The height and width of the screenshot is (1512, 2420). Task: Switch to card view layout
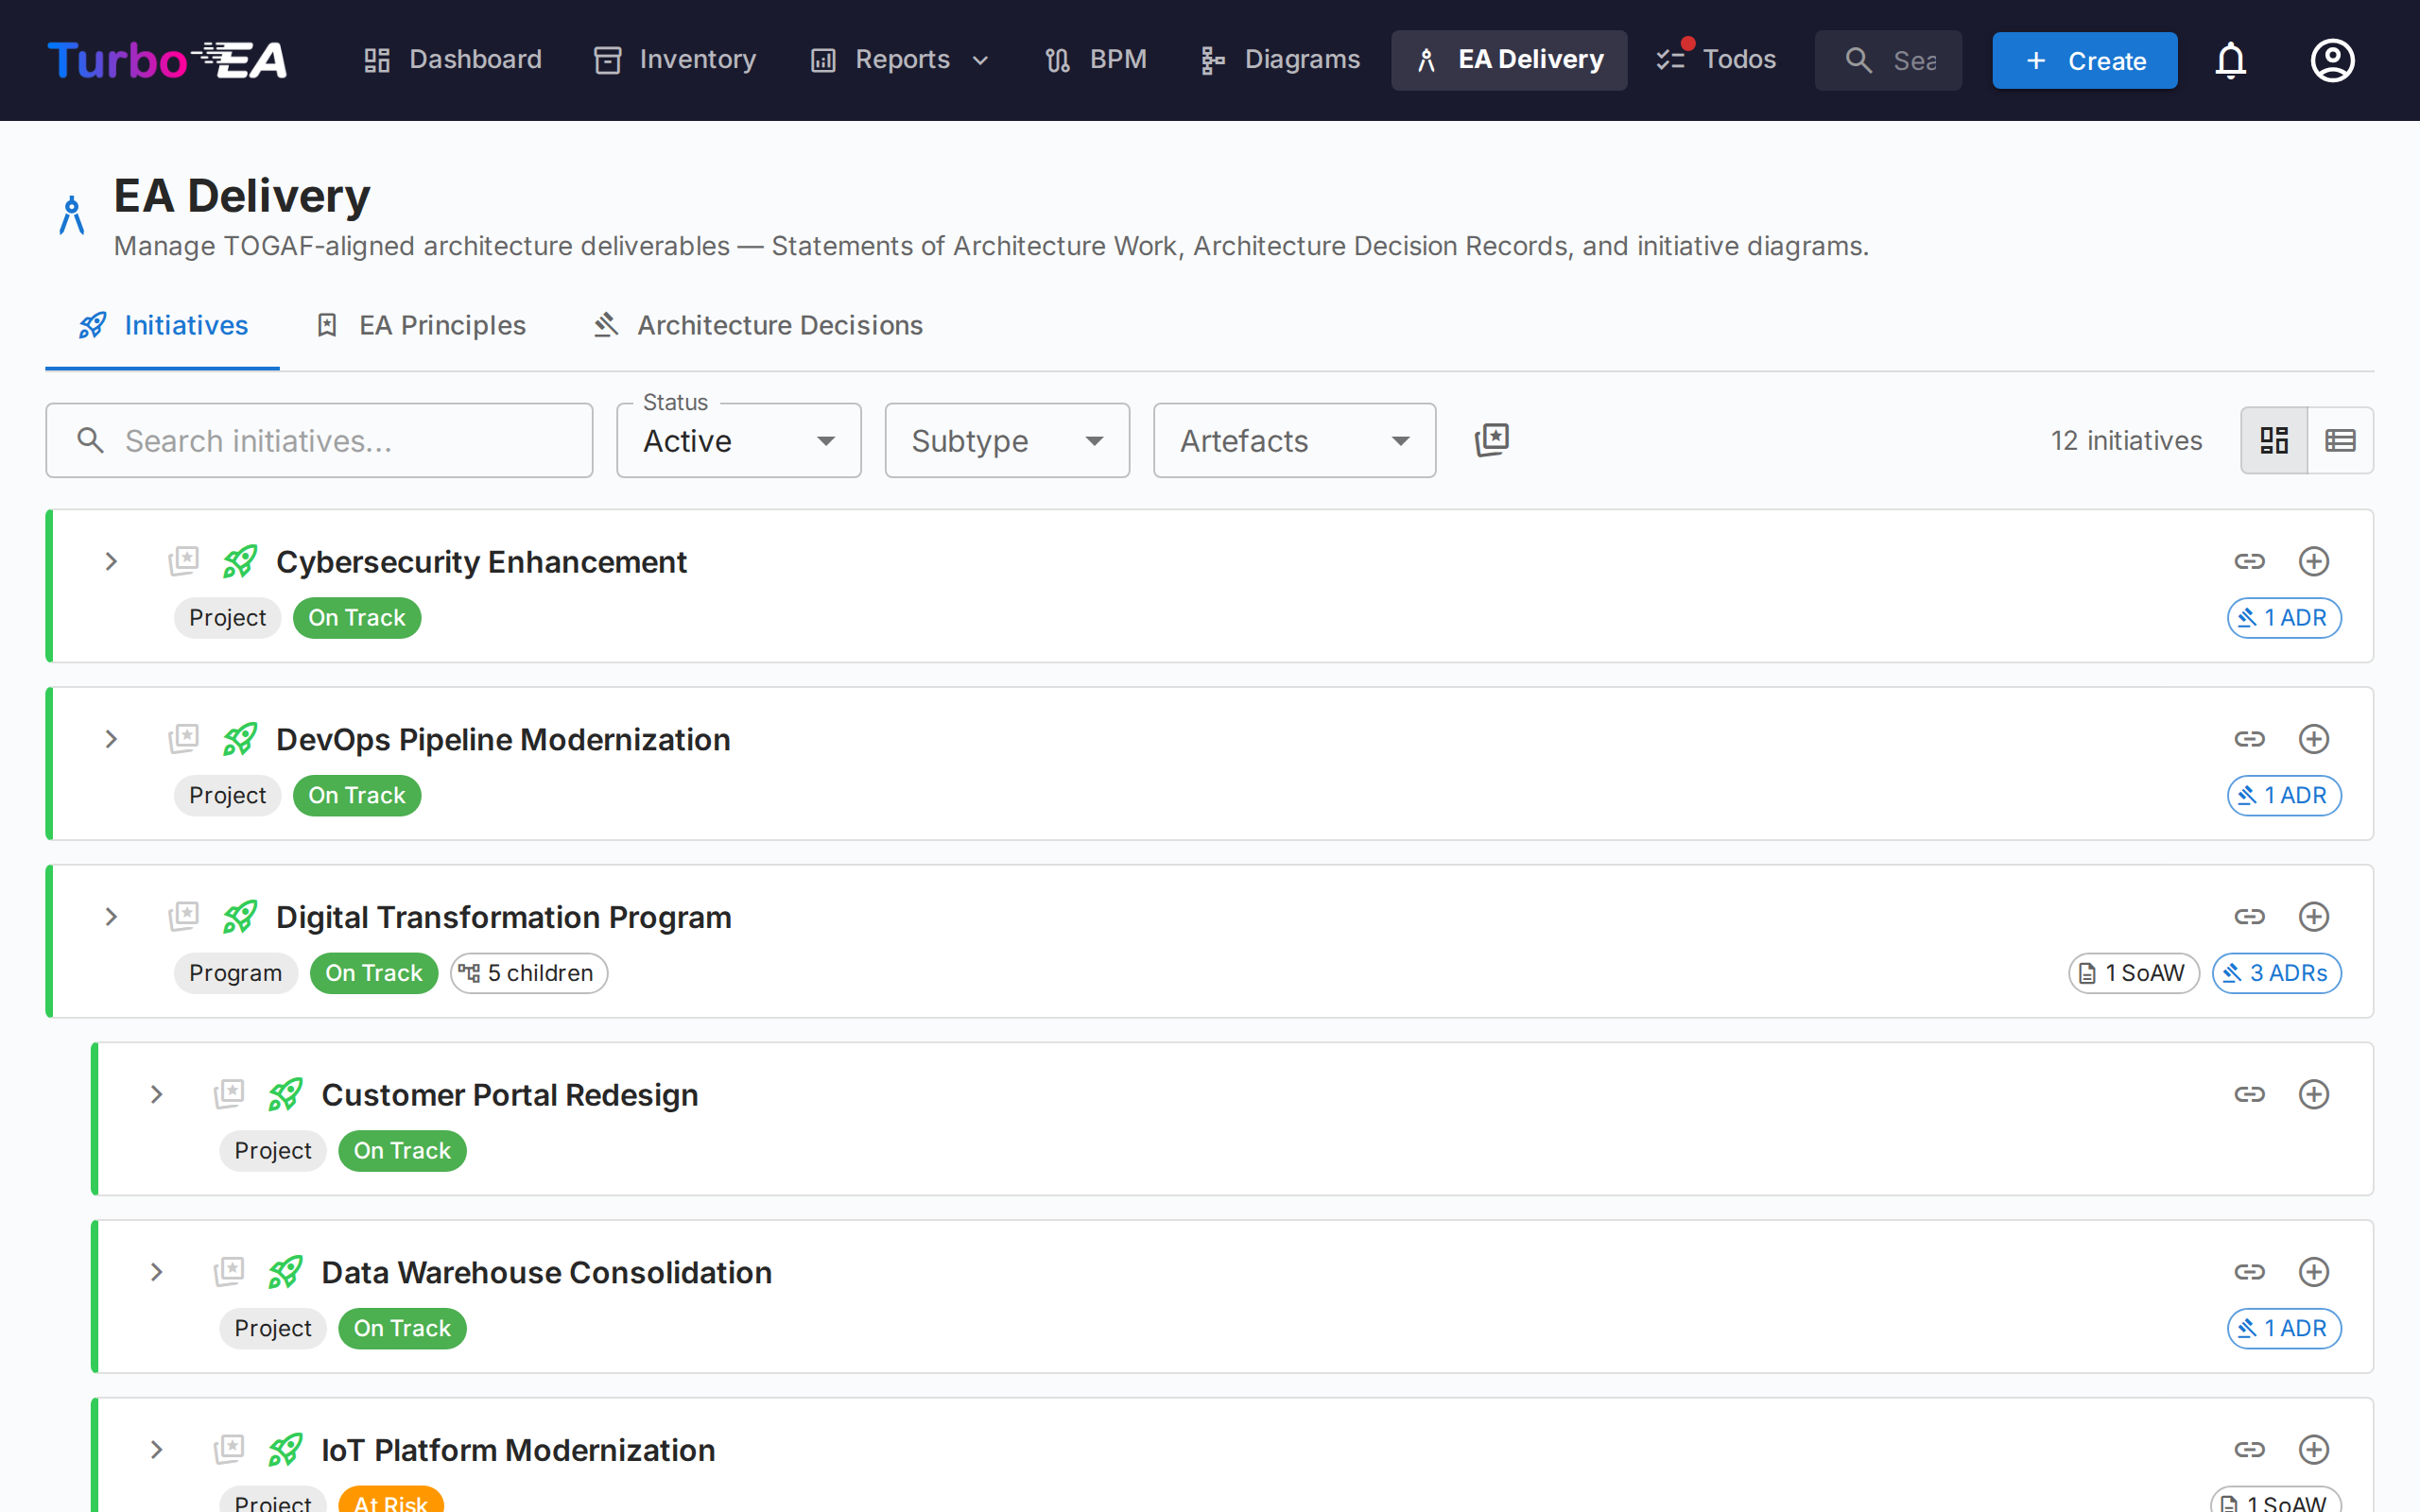(x=2274, y=440)
